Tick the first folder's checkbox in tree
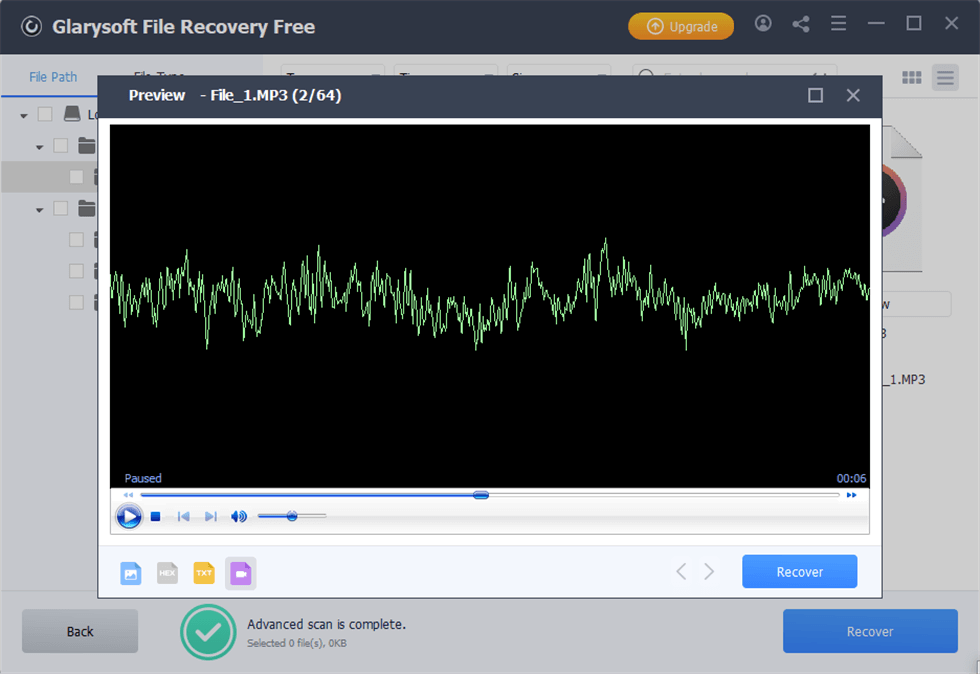Screen dimensions: 980x674 tap(61, 146)
